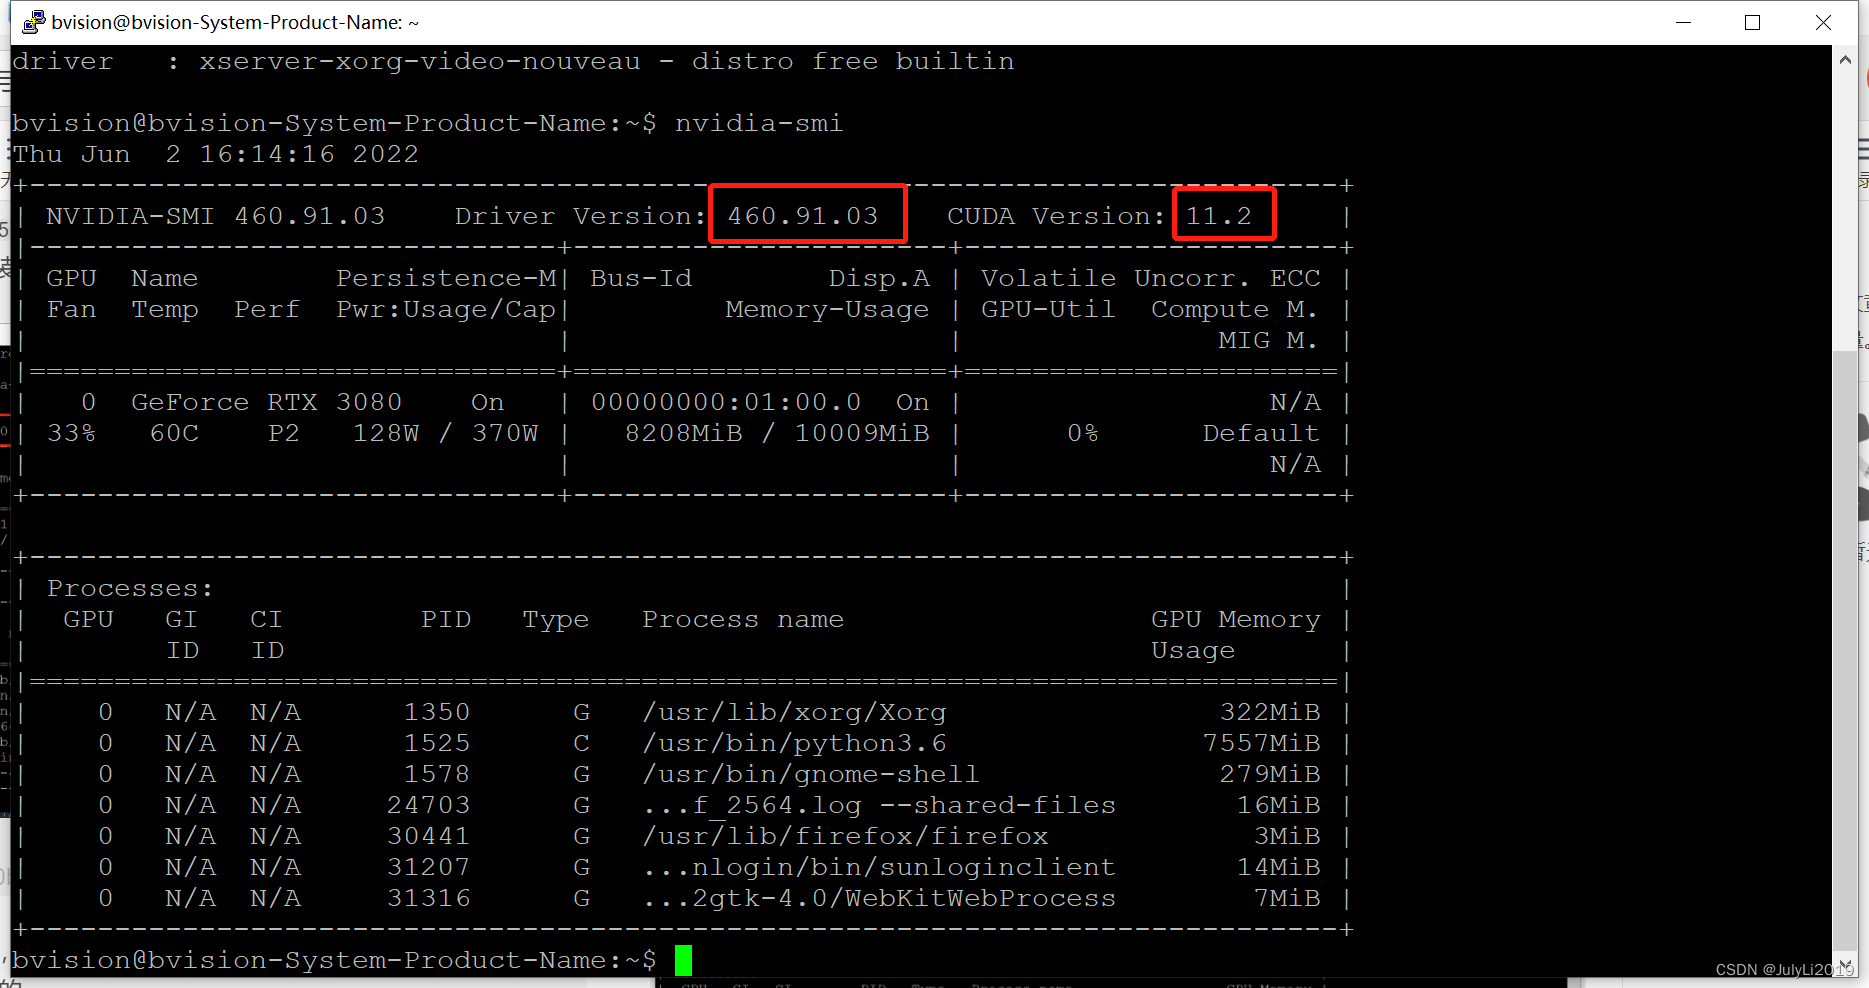Click the Persistence-M column header
The height and width of the screenshot is (988, 1869).
pyautogui.click(x=446, y=278)
